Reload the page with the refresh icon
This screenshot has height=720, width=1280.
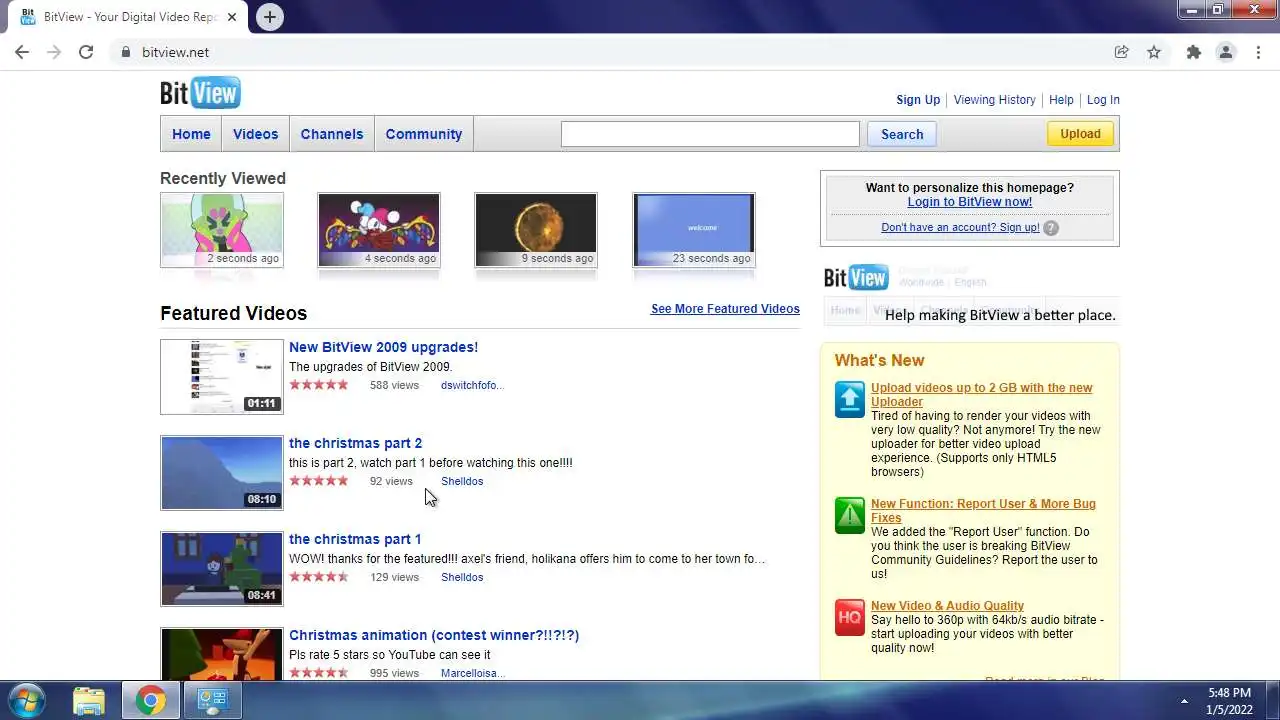coord(86,52)
